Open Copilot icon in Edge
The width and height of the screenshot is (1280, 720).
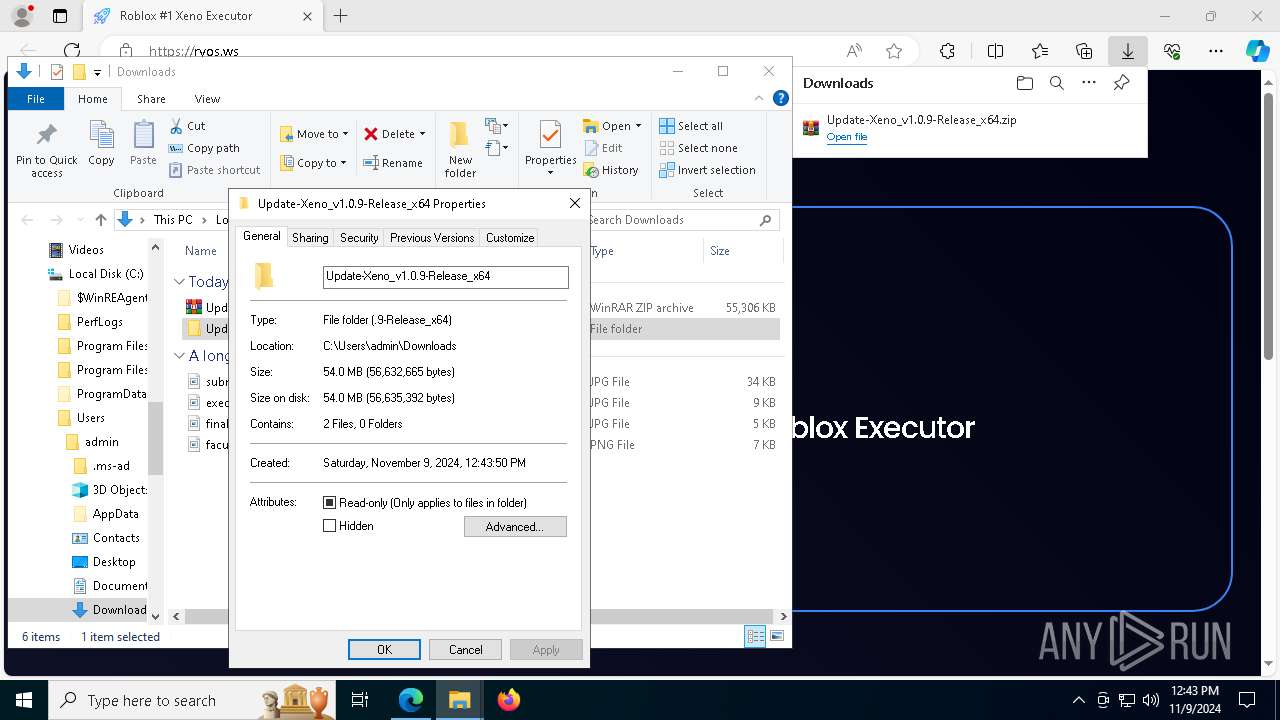[x=1257, y=51]
